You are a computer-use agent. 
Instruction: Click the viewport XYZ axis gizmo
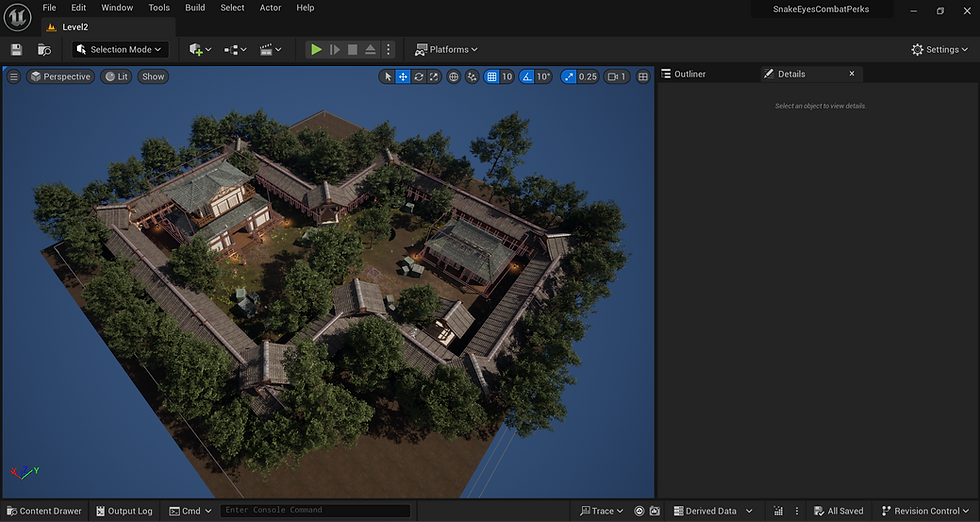24,473
